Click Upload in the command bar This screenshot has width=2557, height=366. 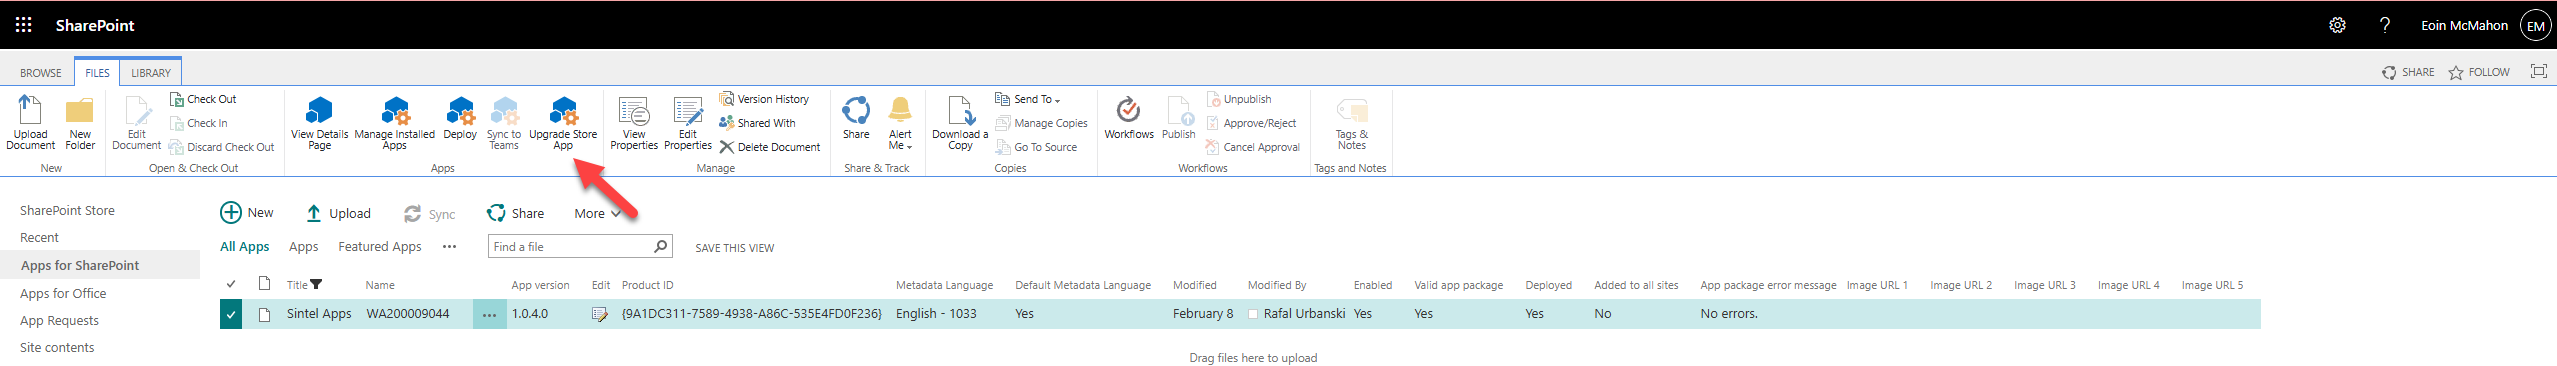[x=338, y=213]
